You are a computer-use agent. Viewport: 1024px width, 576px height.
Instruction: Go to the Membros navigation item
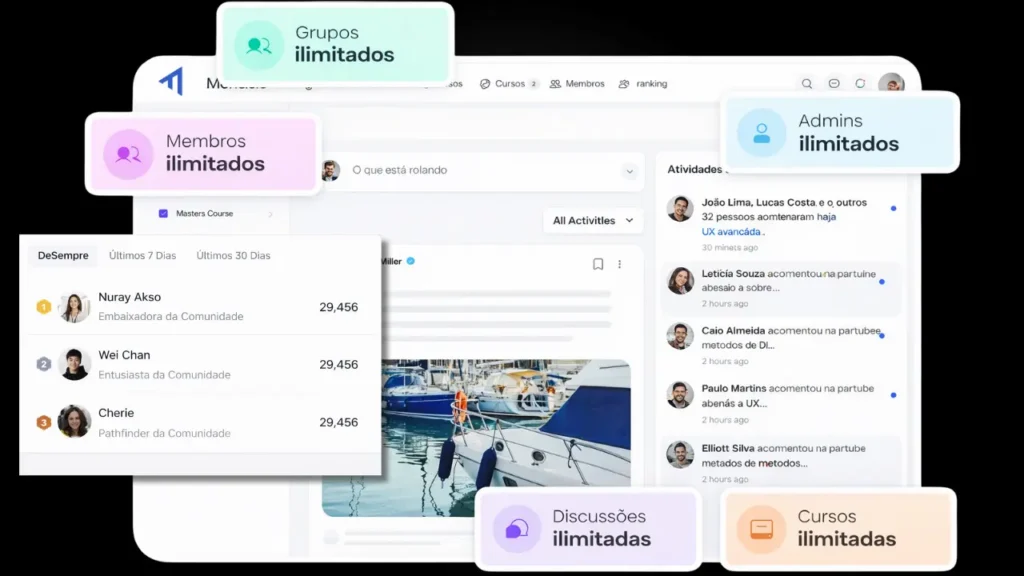pyautogui.click(x=577, y=84)
